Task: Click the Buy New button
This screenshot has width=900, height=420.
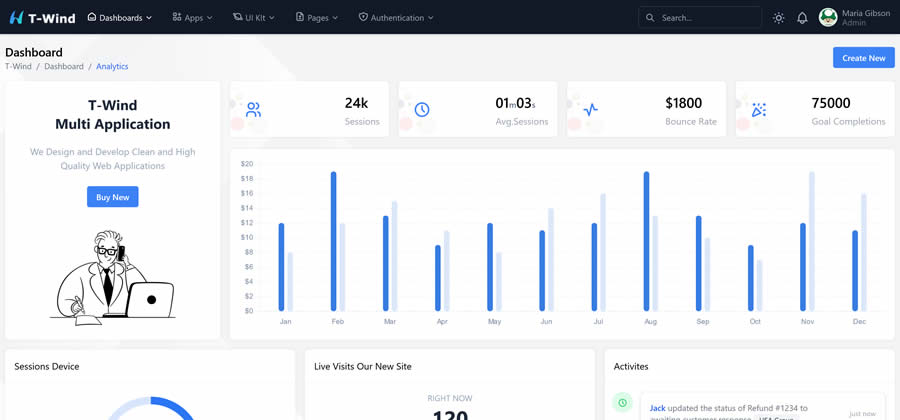Action: point(112,197)
